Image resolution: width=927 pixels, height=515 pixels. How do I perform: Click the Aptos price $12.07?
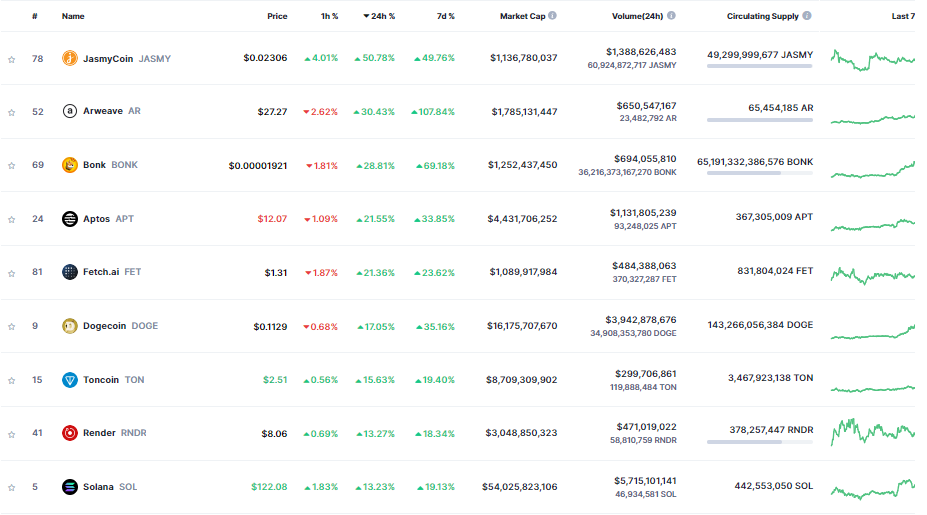pyautogui.click(x=272, y=219)
